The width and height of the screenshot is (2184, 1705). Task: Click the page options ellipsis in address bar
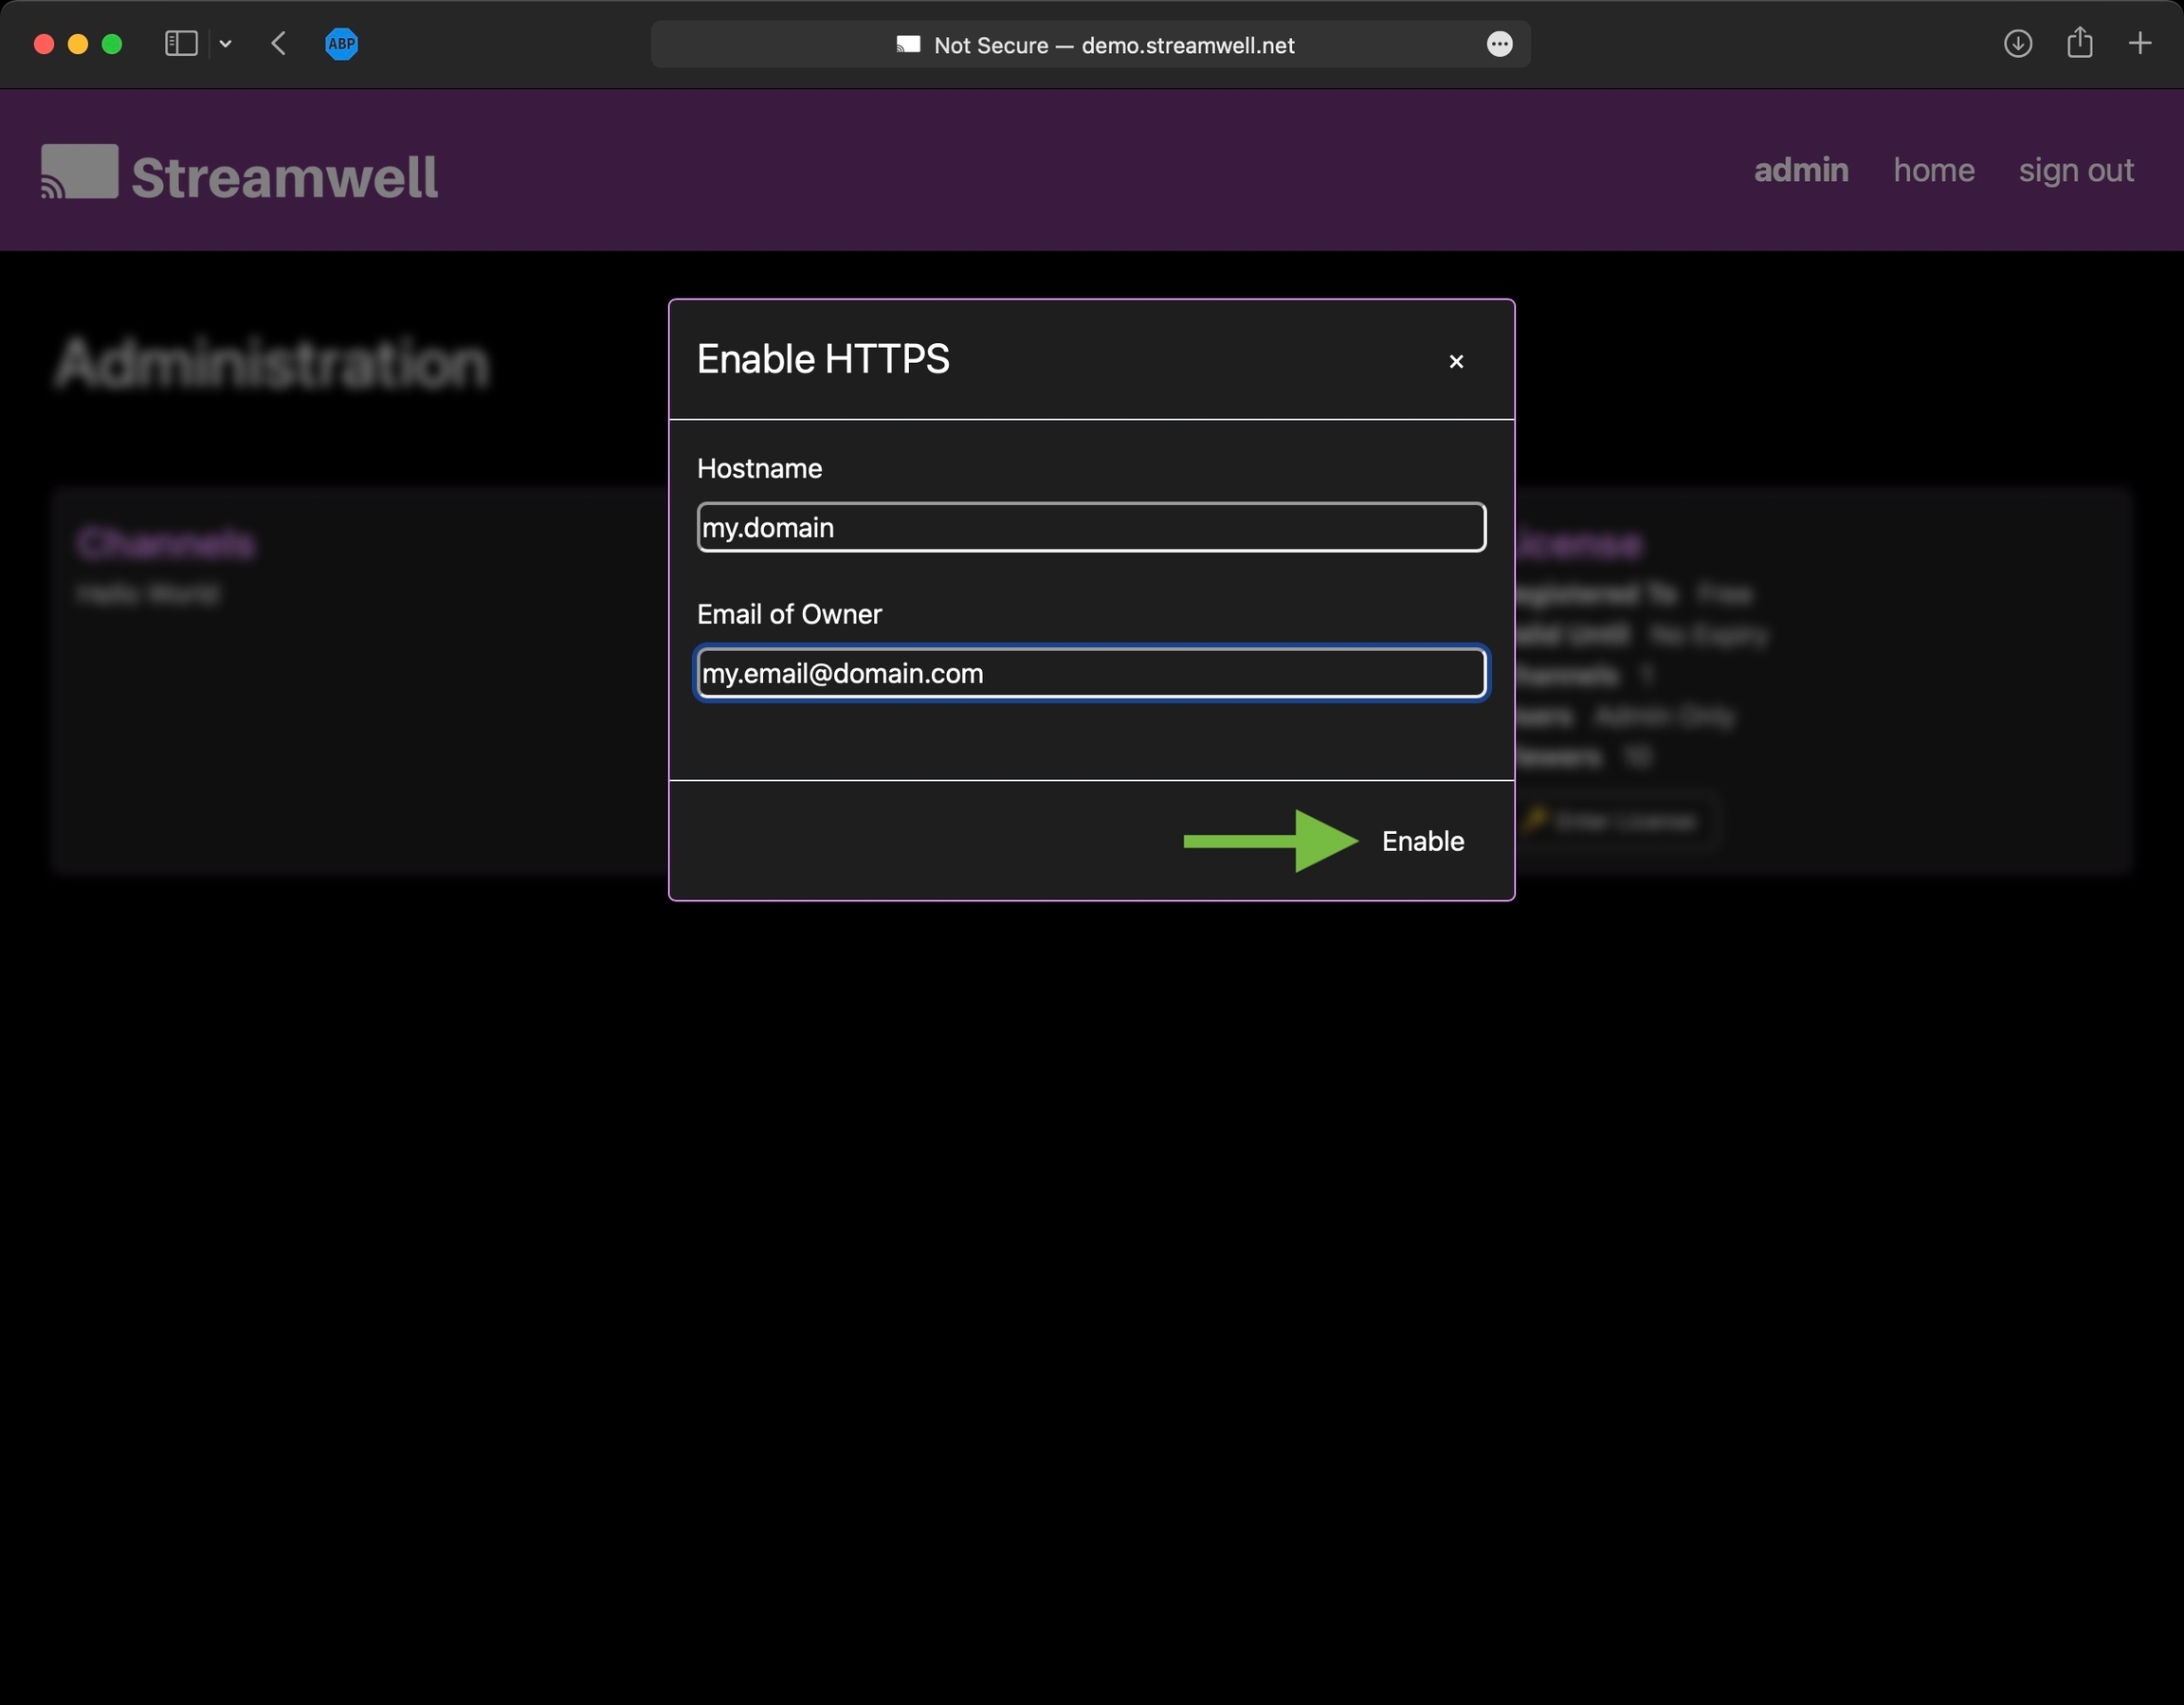pyautogui.click(x=1498, y=44)
